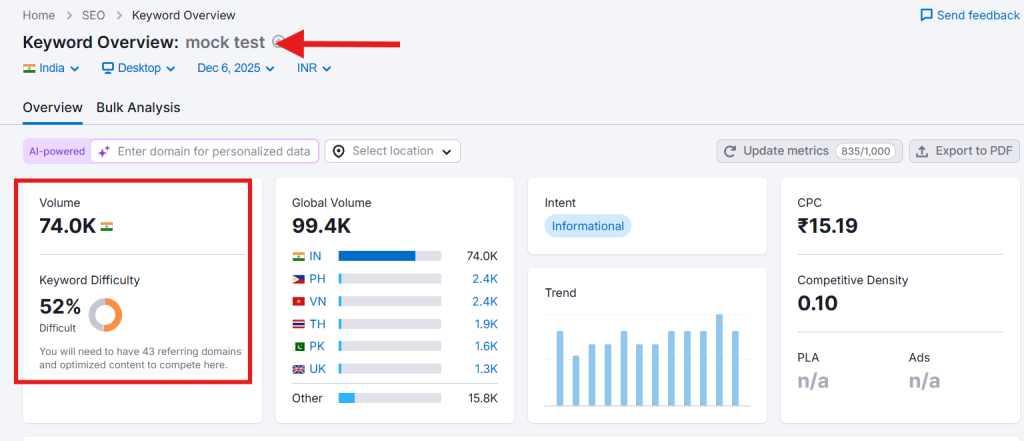Click the PK country link
Screen dimensions: 1024x441
coord(317,346)
